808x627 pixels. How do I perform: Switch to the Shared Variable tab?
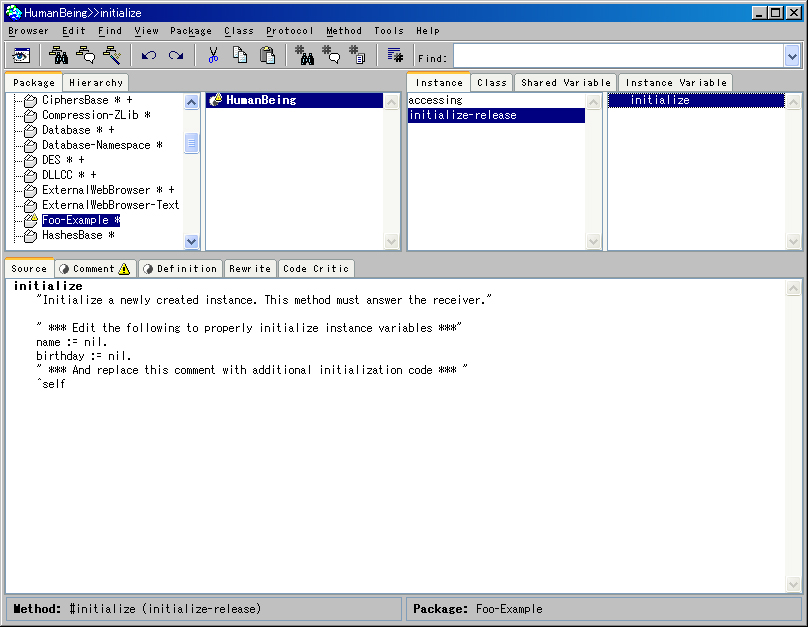565,82
